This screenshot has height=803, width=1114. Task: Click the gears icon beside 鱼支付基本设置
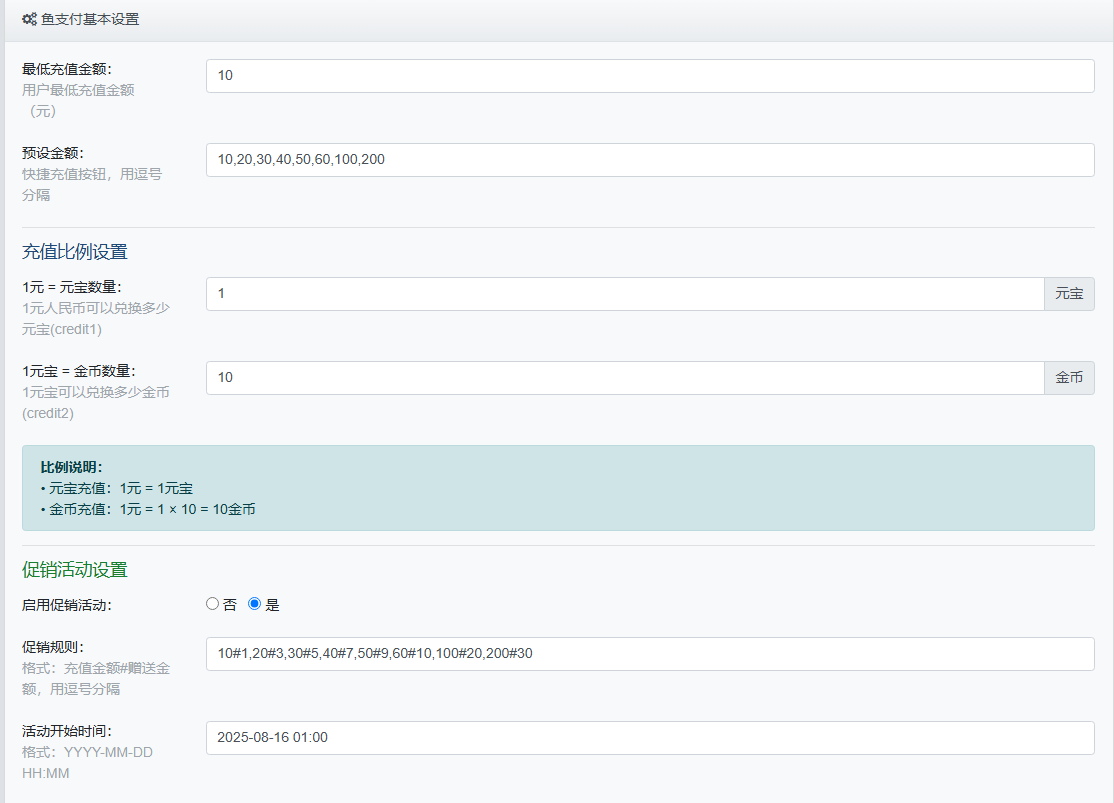coord(29,19)
